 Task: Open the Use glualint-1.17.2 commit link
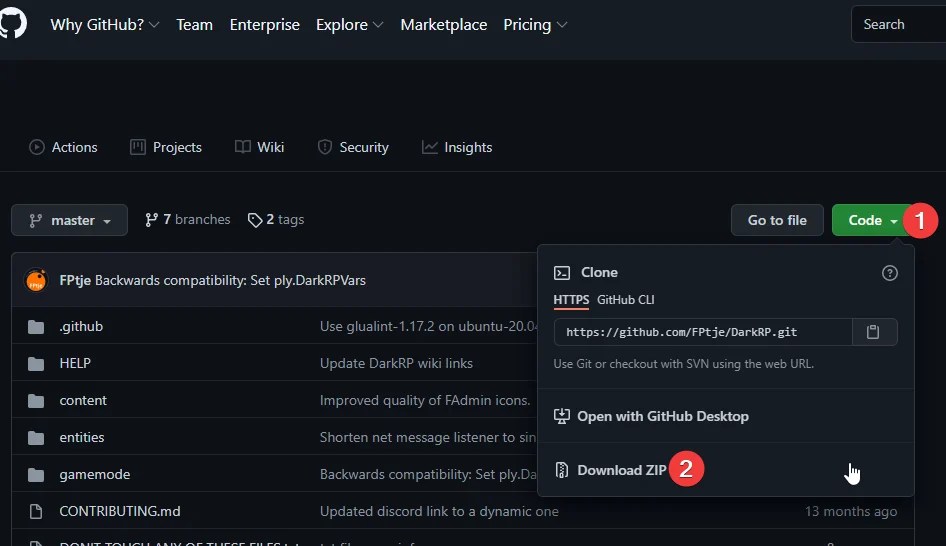(x=429, y=326)
